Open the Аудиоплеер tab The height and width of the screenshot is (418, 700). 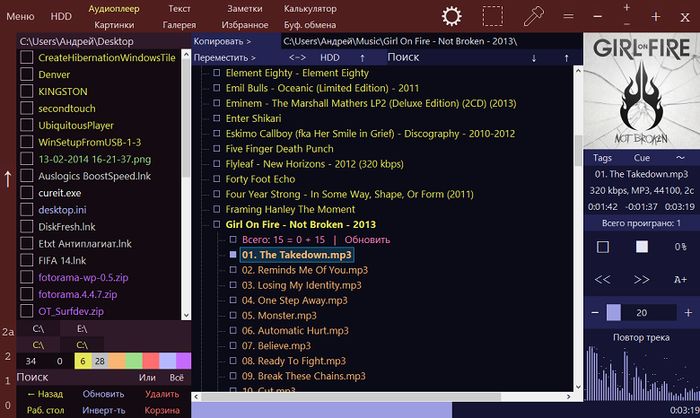(x=114, y=8)
